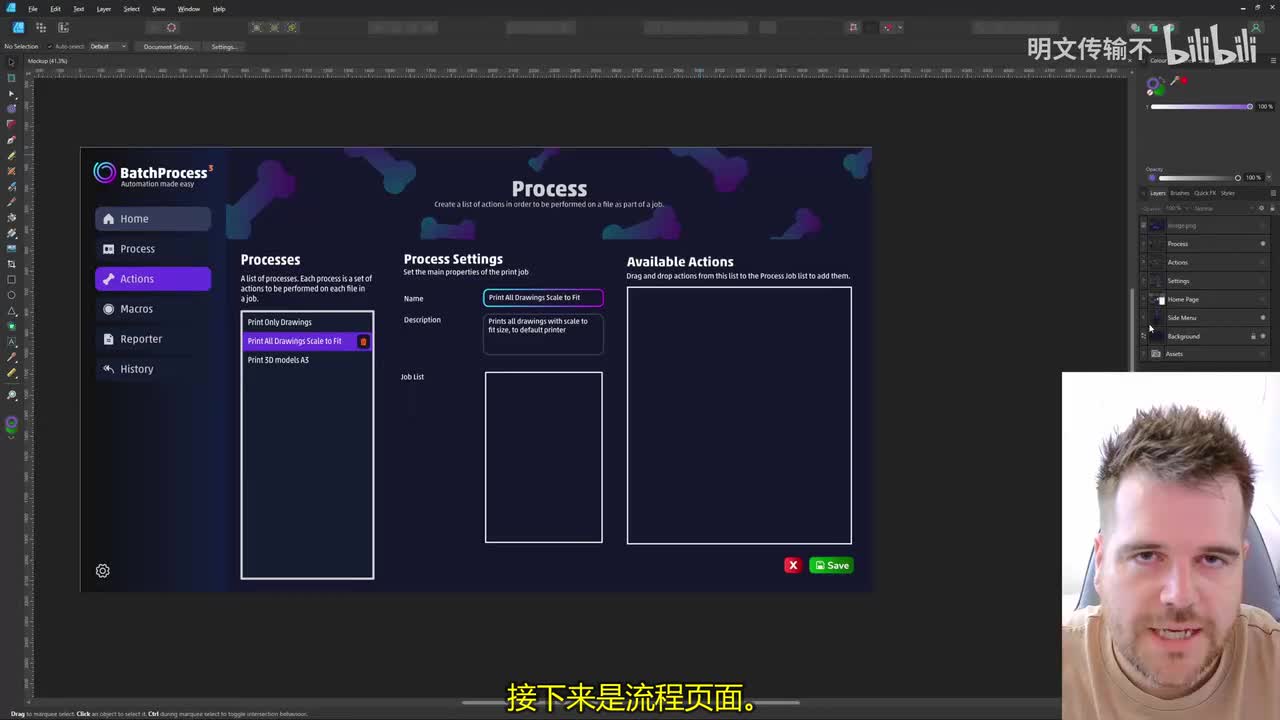Select the Corner tool
Image resolution: width=1280 pixels, height=720 pixels.
click(11, 123)
